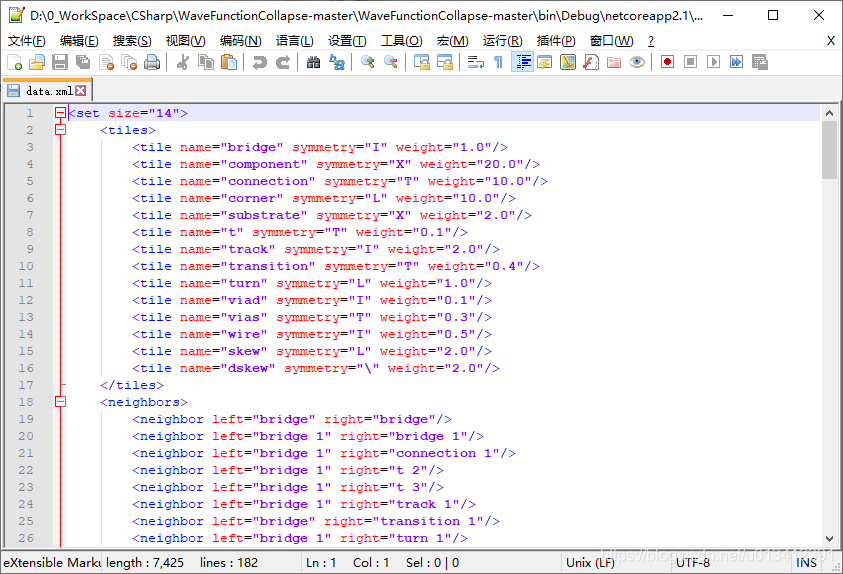Open the 窗口(W) menu
Viewport: 843px width, 574px height.
(x=611, y=41)
